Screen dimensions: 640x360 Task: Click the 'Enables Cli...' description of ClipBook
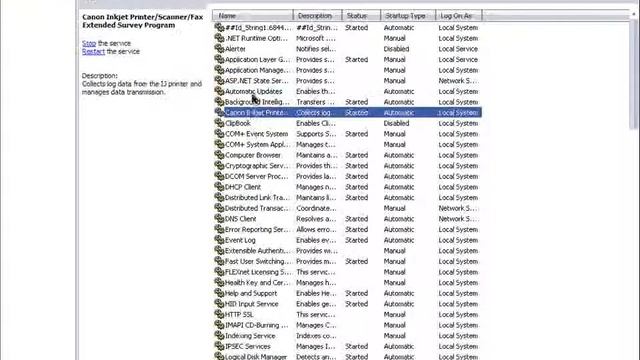316,123
